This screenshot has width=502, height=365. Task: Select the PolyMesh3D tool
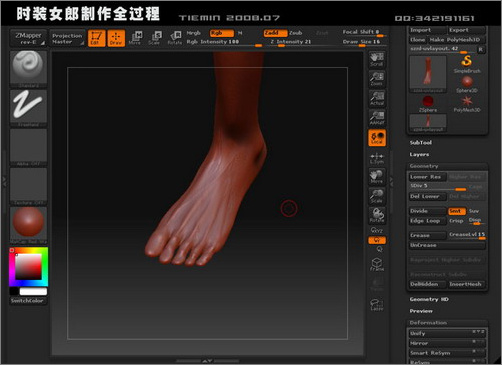[467, 104]
